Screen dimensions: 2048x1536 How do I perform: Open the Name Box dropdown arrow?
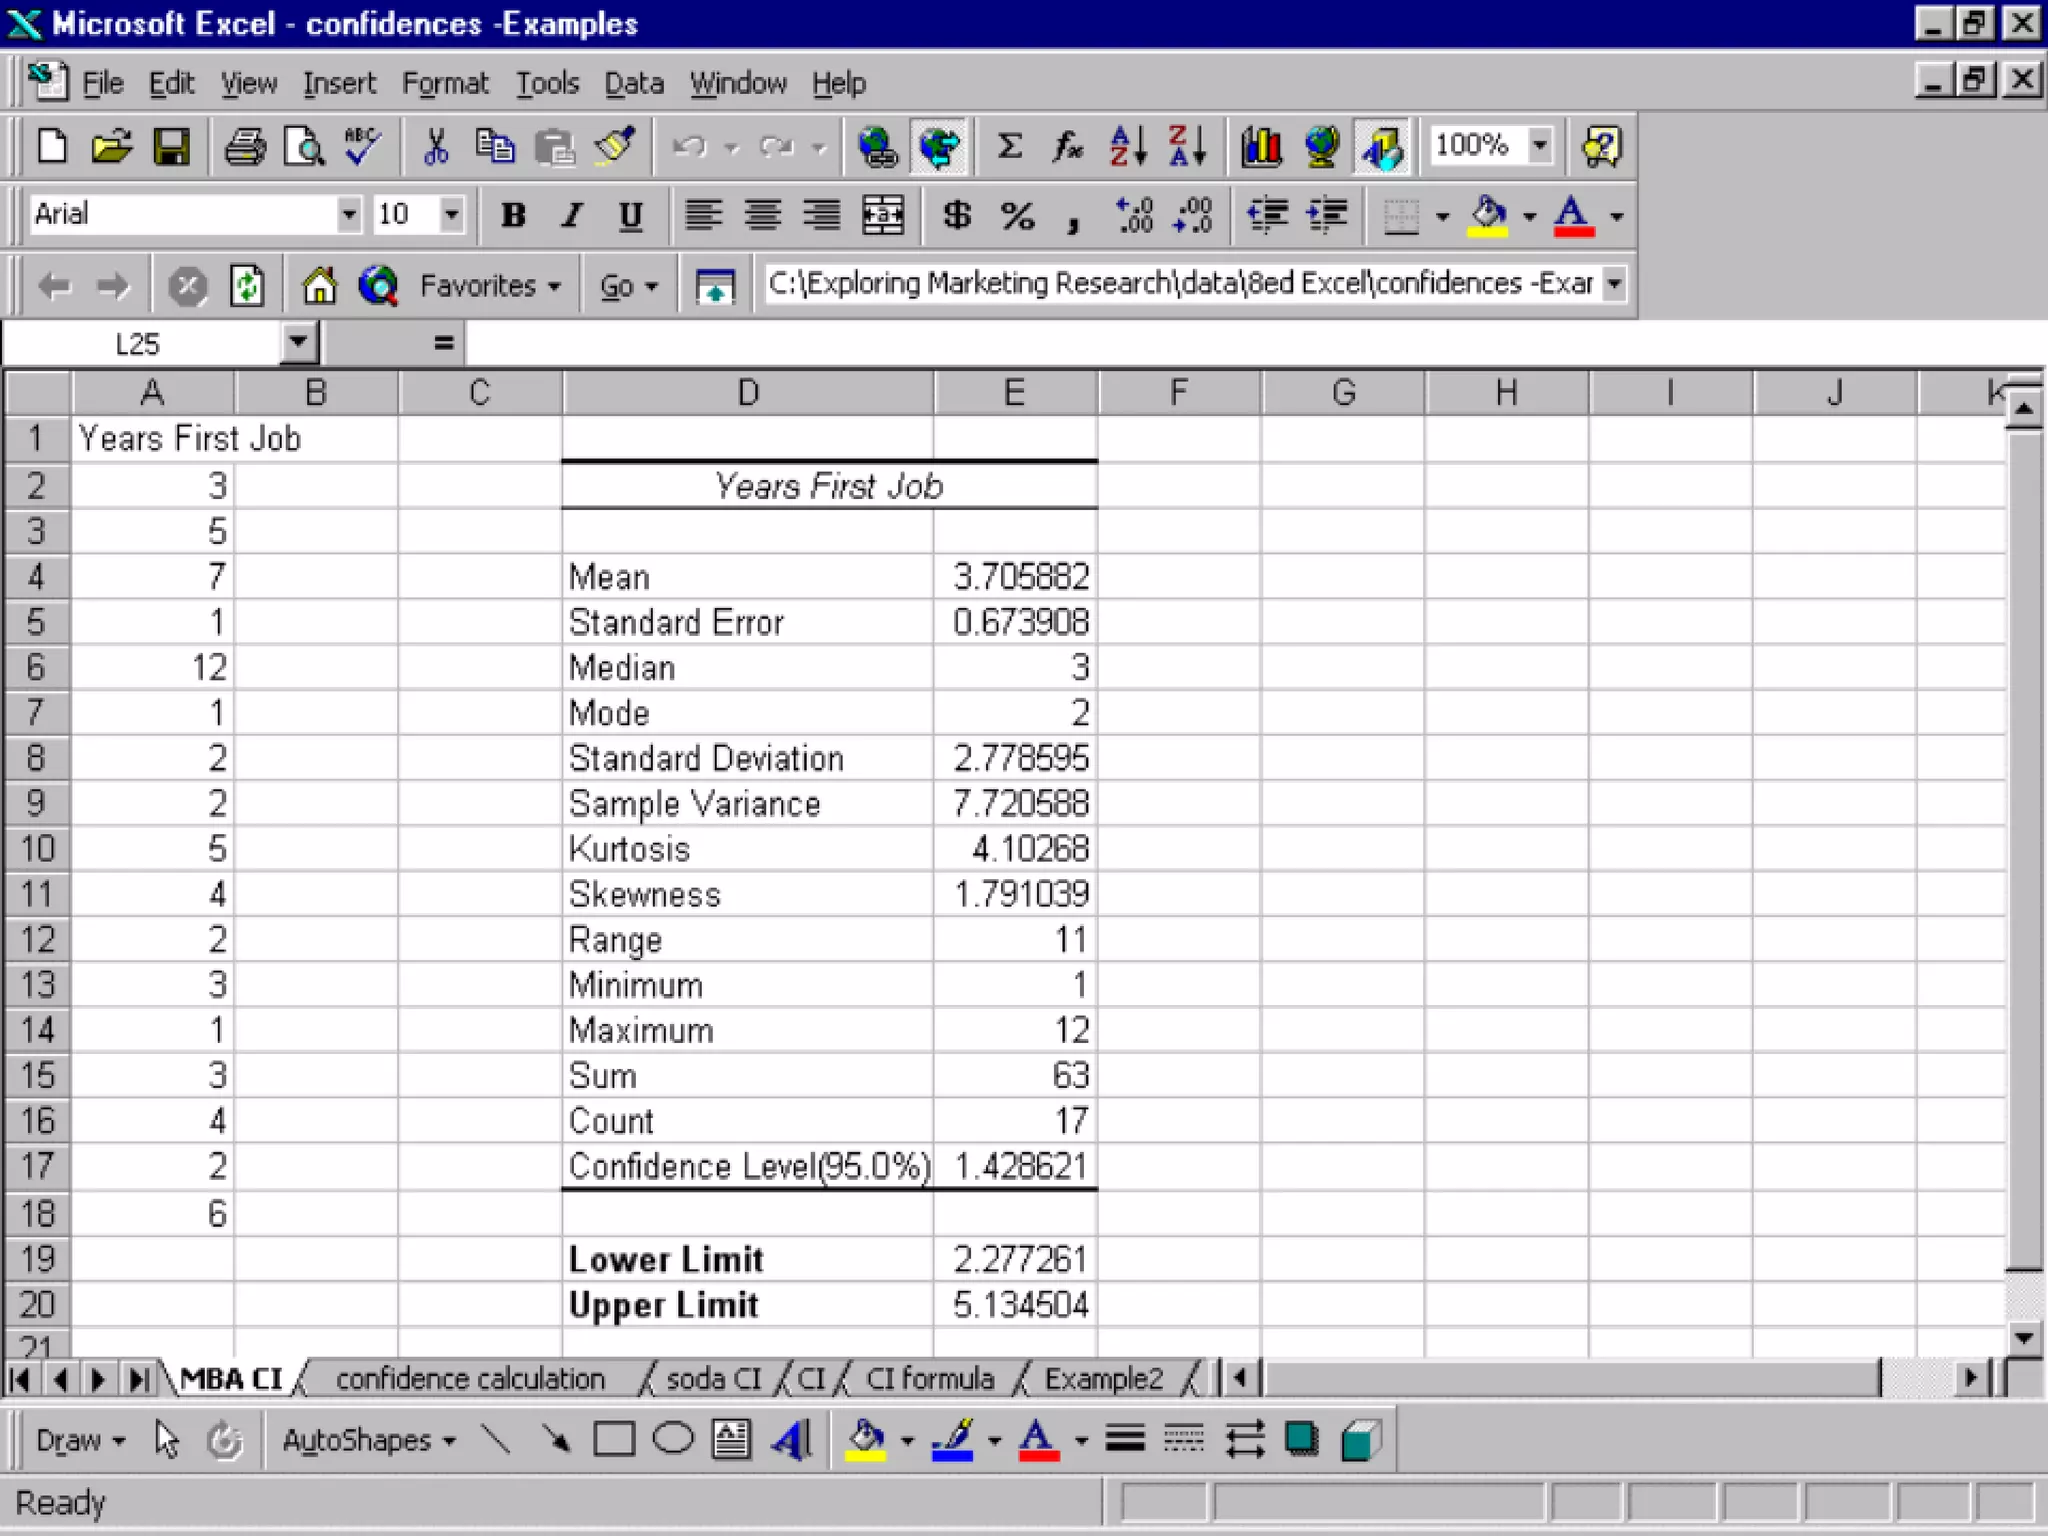coord(297,343)
